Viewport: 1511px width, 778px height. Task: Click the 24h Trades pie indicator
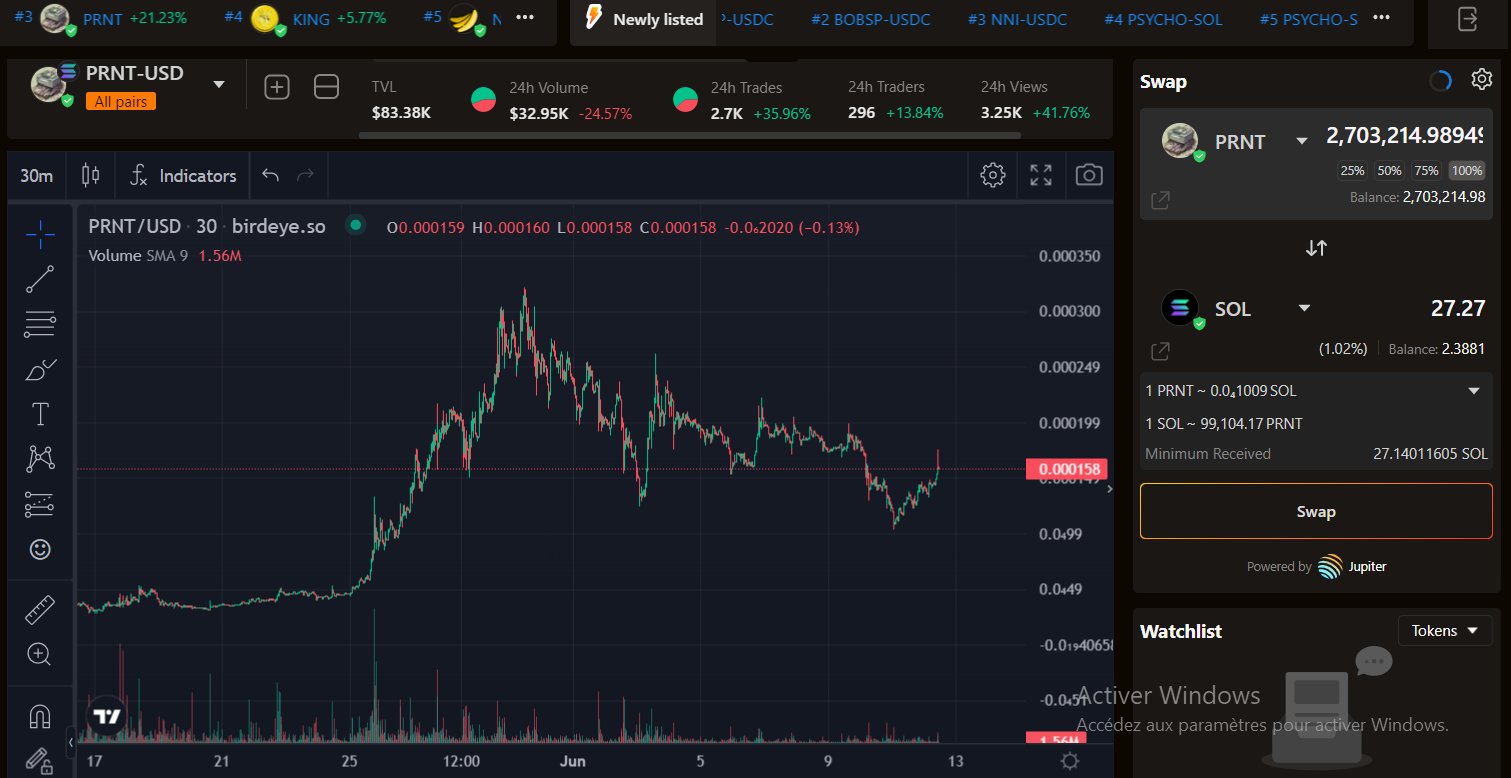(686, 100)
